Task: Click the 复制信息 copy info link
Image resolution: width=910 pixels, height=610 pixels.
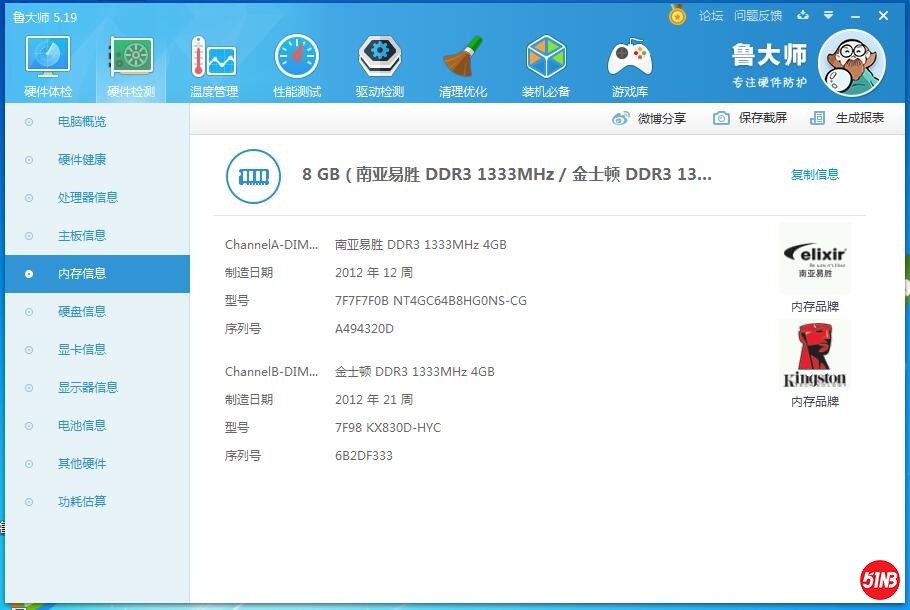Action: tap(814, 175)
